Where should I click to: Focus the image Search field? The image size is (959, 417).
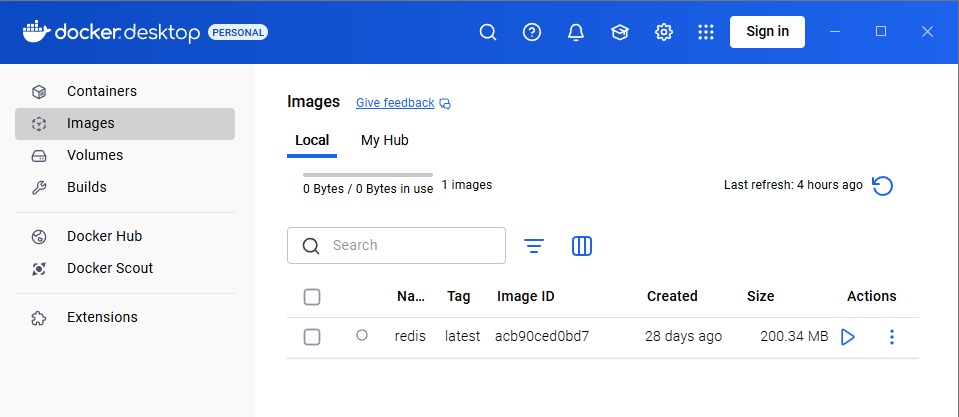[x=410, y=245]
